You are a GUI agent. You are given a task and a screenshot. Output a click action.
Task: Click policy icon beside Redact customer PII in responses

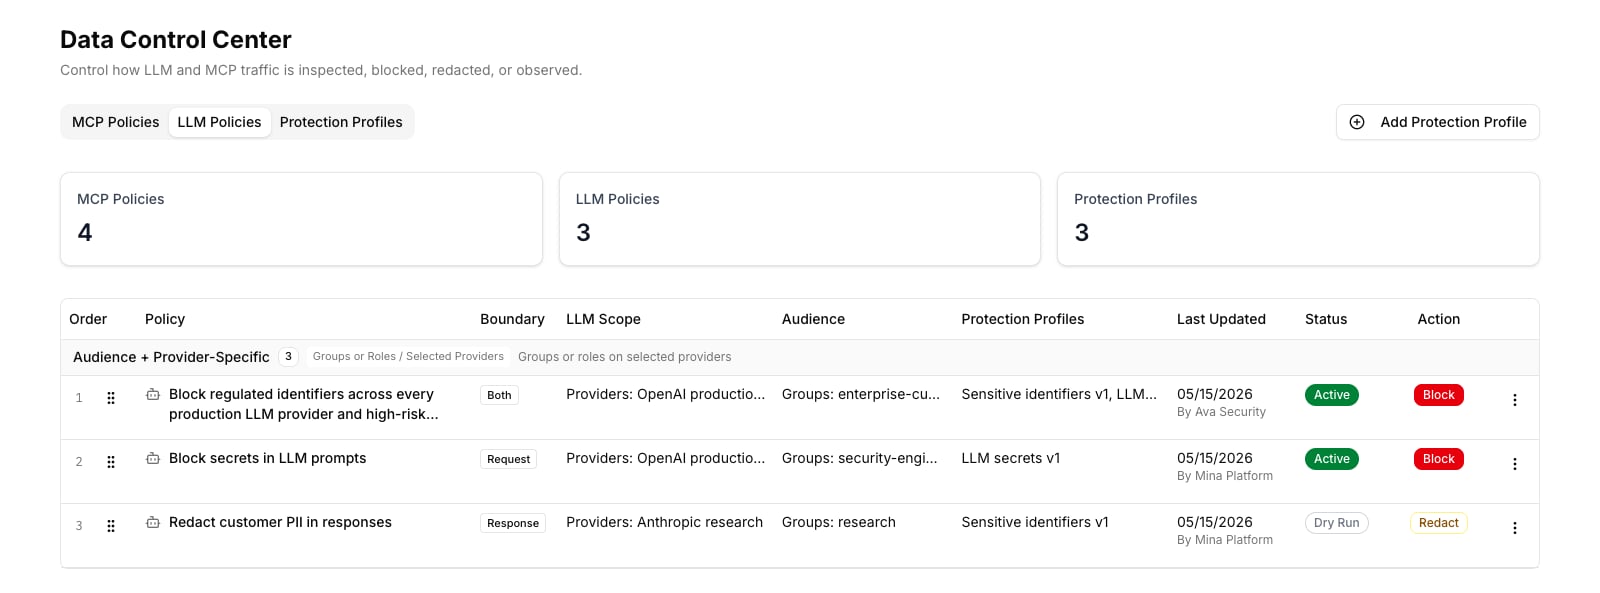(153, 522)
